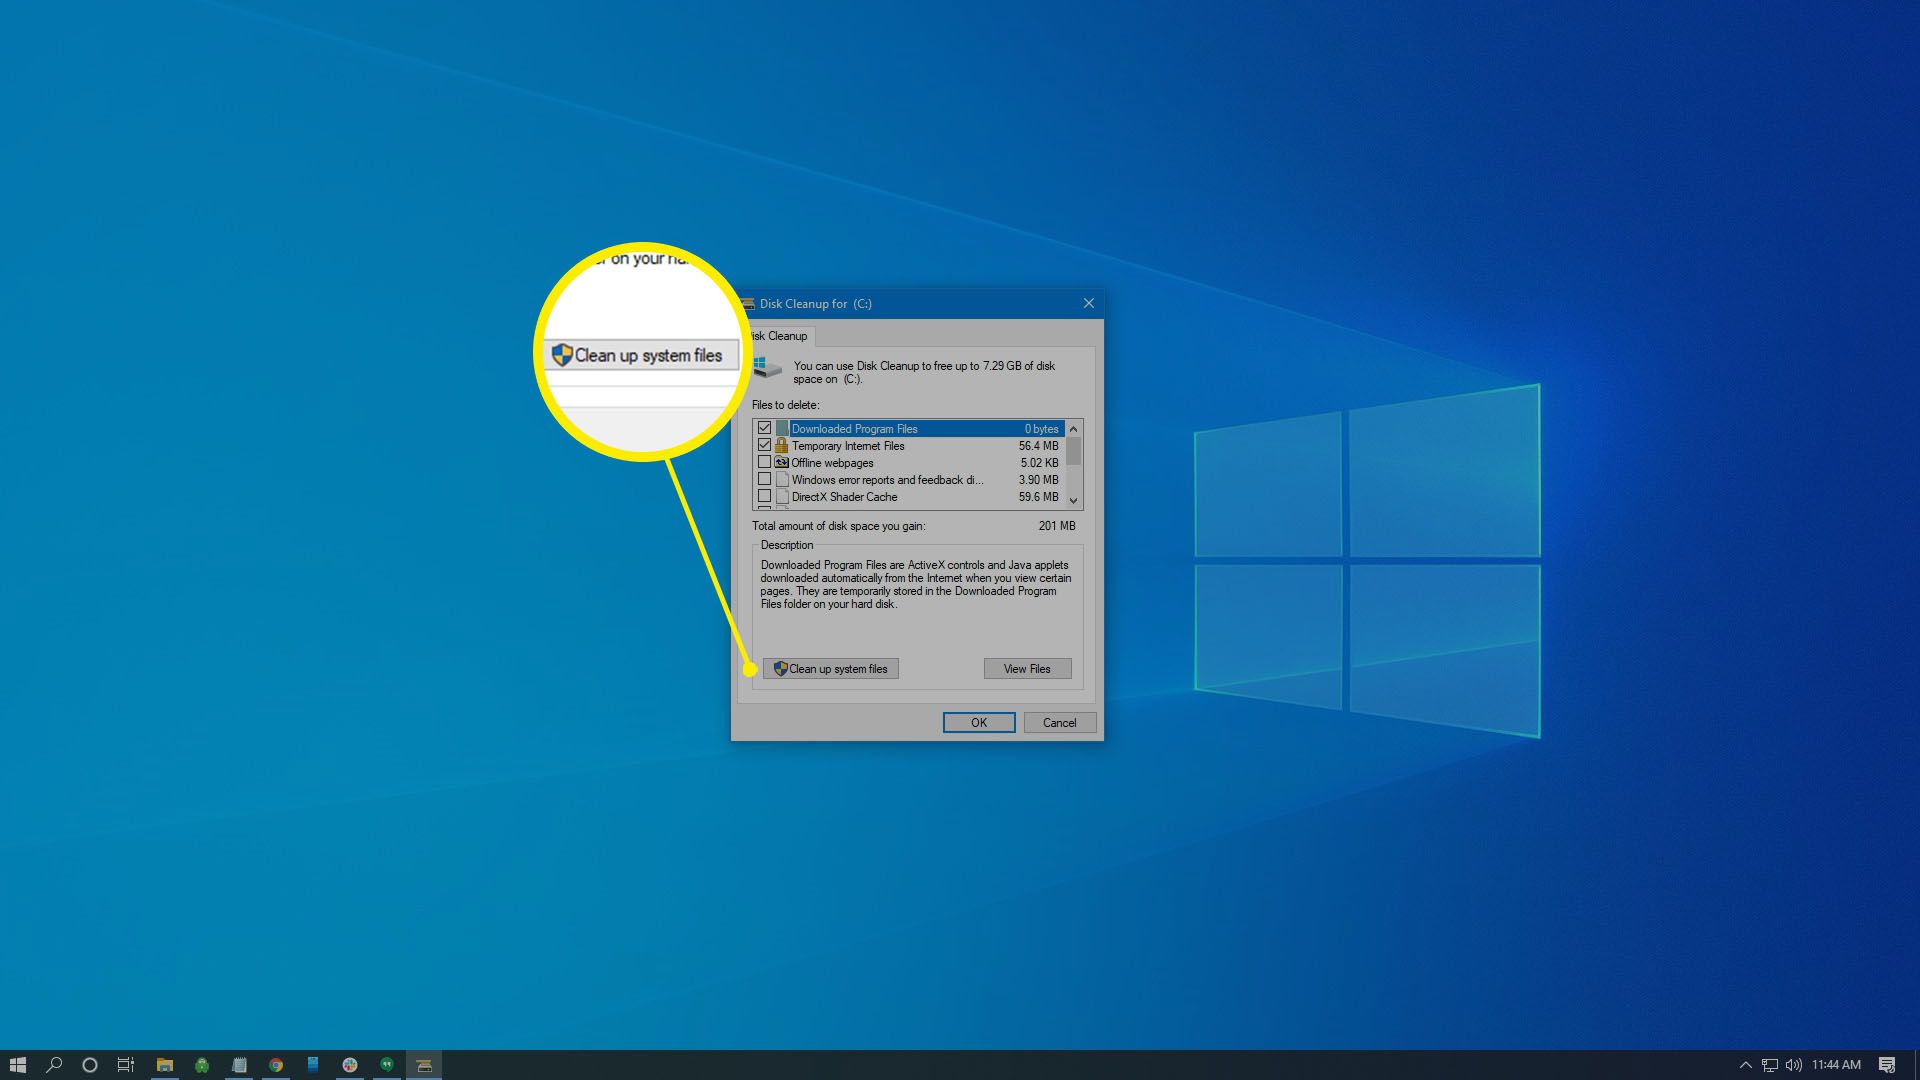Click the Show desktop strip on the taskbar
This screenshot has width=1920, height=1080.
[1916, 1065]
